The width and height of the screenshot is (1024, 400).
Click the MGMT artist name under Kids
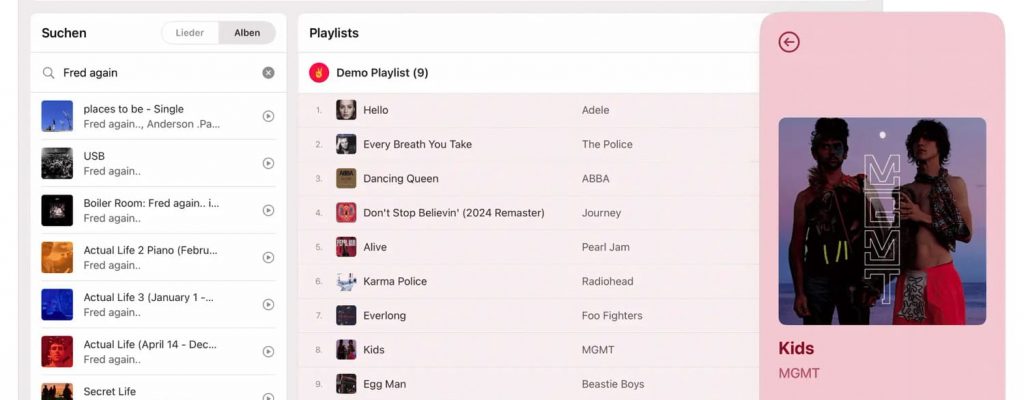tap(799, 373)
